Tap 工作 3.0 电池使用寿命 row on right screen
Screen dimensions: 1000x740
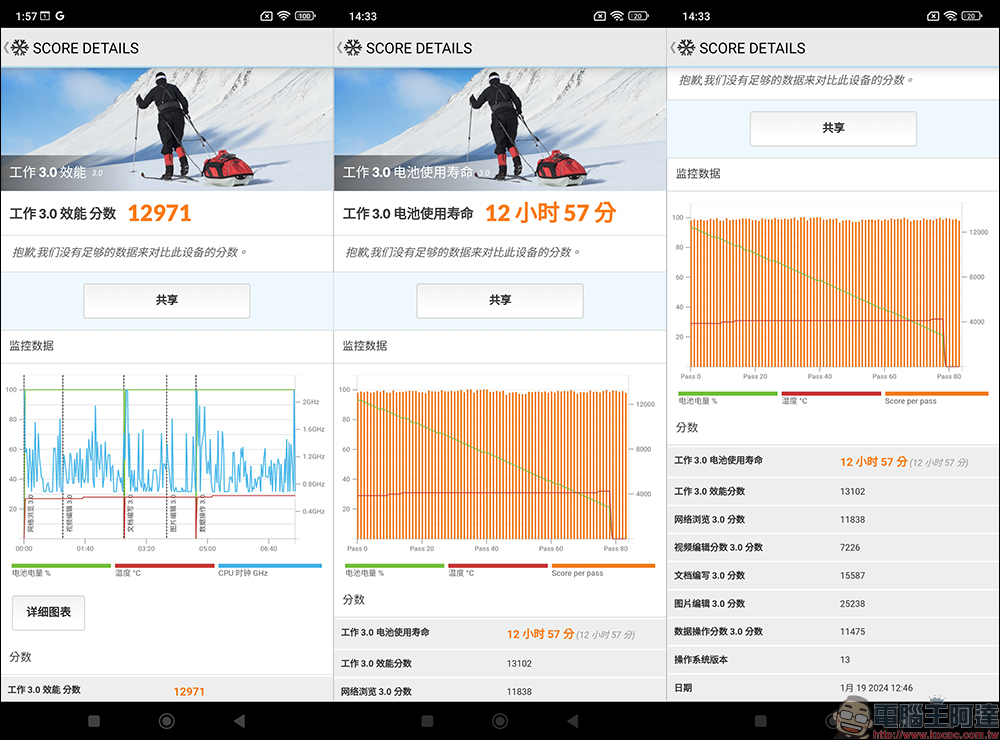point(834,461)
